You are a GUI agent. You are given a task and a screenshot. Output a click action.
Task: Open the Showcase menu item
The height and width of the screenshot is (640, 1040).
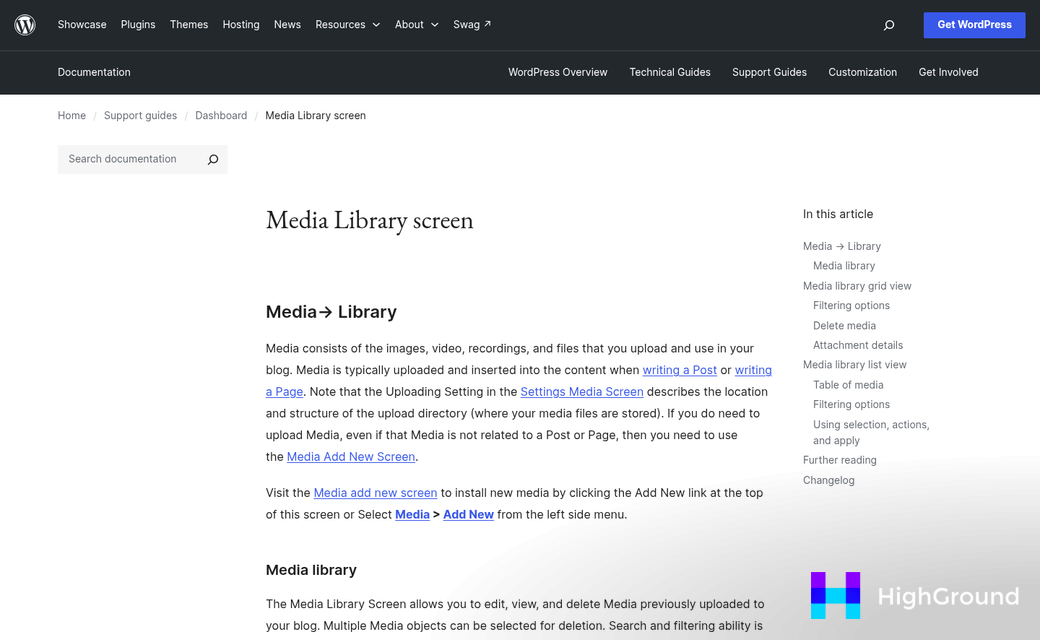(x=82, y=25)
